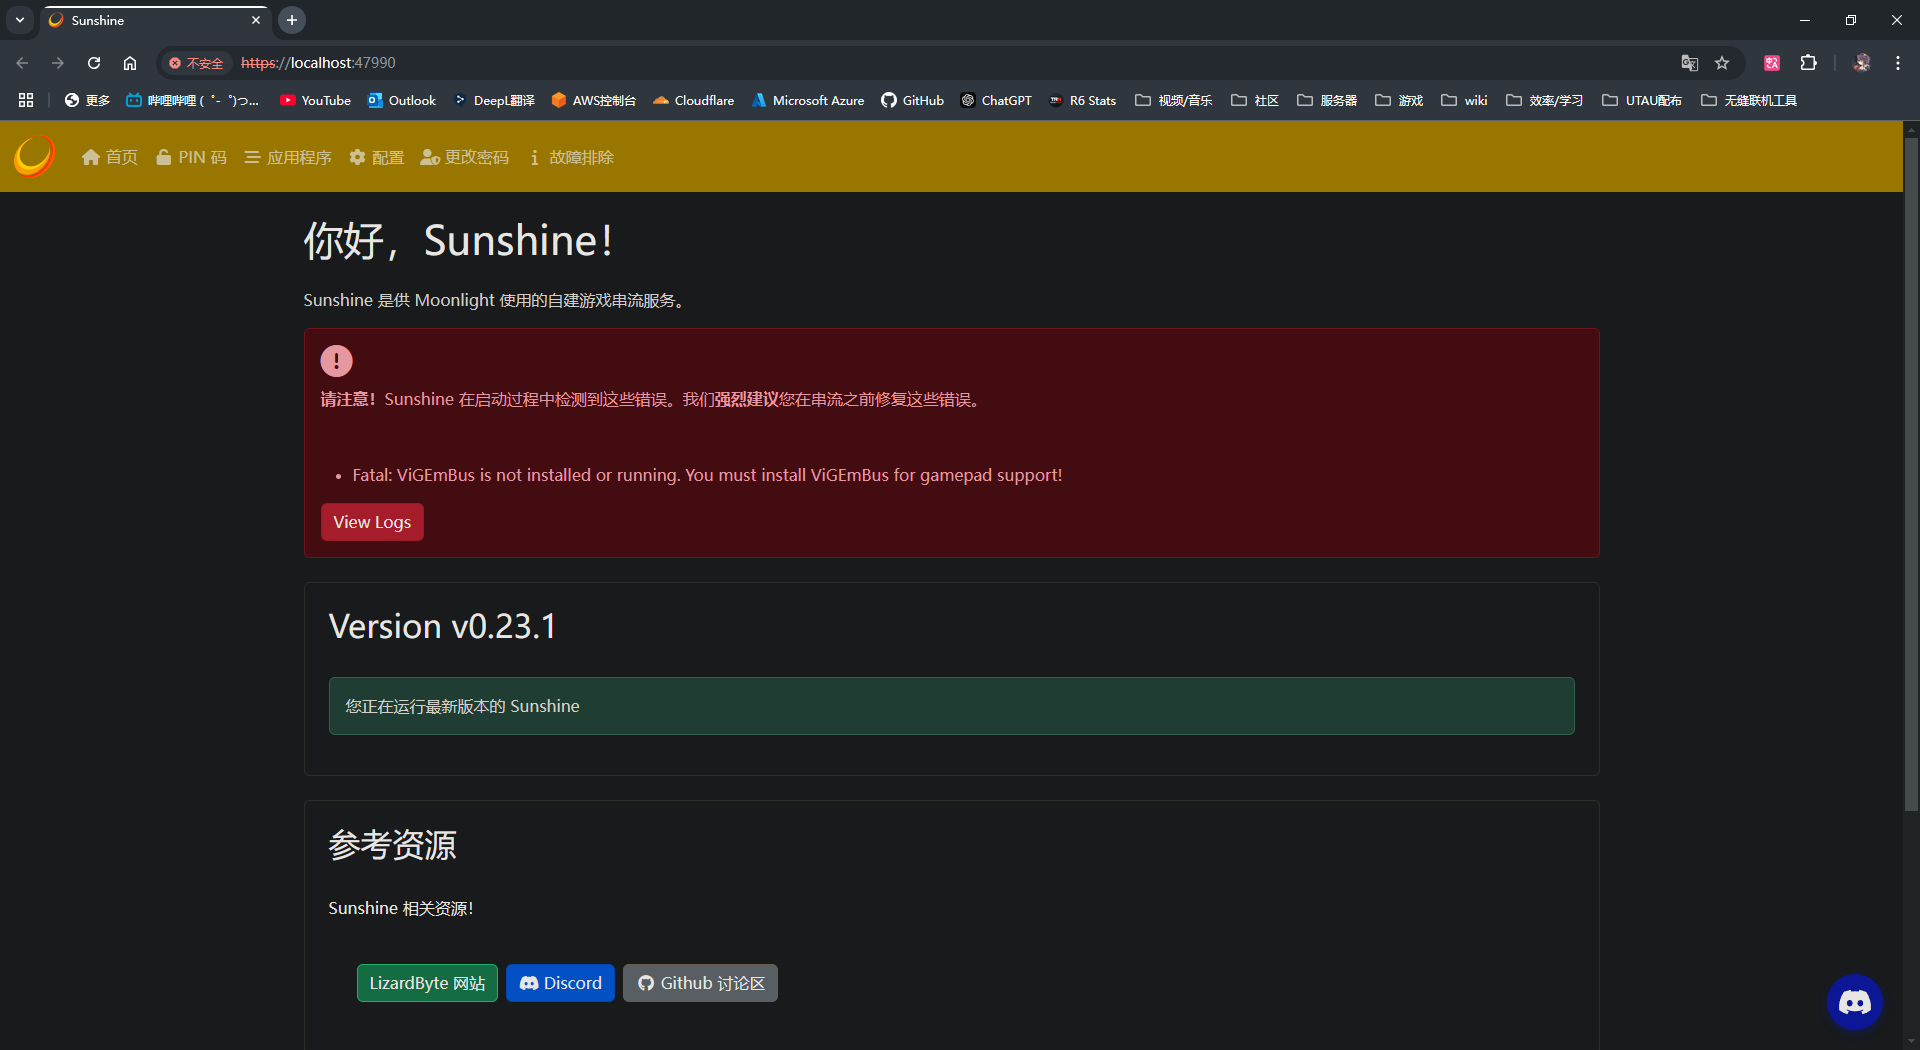The image size is (1920, 1050).
Task: Open the floating Discord chat widget
Action: click(1854, 1002)
